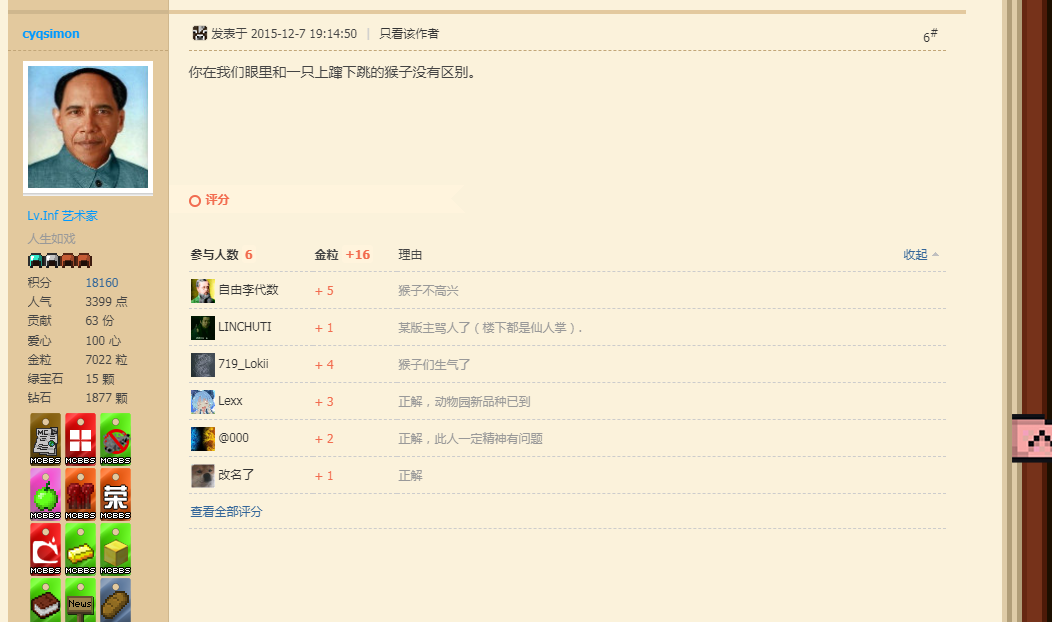Click the 人气 3399 点 stat
This screenshot has width=1052, height=622.
click(x=78, y=302)
